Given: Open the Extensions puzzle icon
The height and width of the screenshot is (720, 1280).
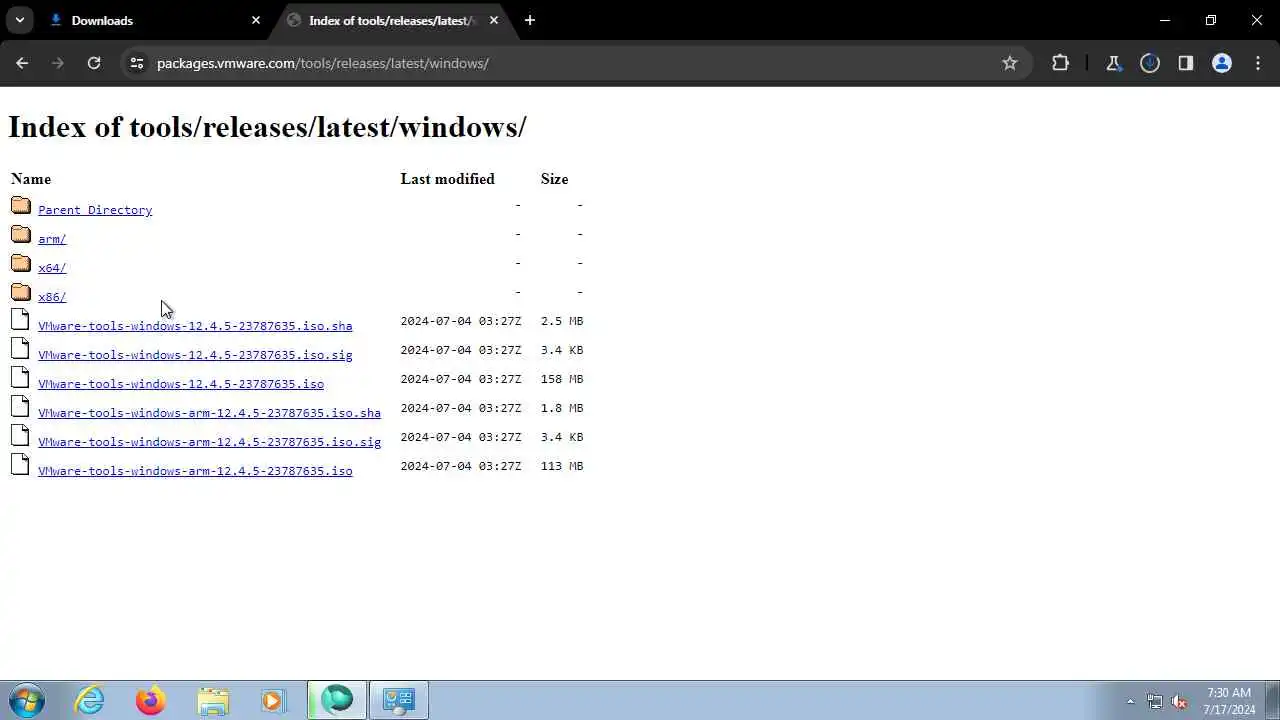Looking at the screenshot, I should click(x=1061, y=63).
